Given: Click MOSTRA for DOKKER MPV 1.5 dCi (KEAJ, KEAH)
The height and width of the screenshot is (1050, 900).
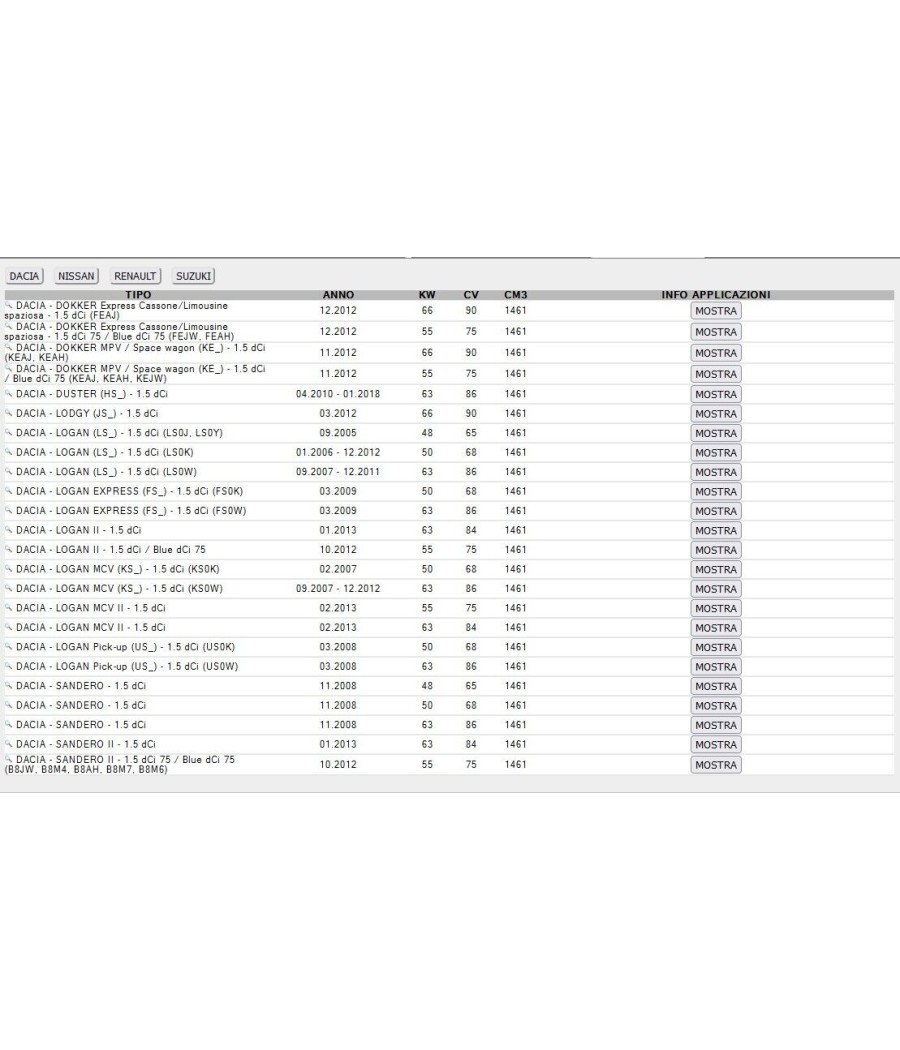Looking at the screenshot, I should [716, 353].
